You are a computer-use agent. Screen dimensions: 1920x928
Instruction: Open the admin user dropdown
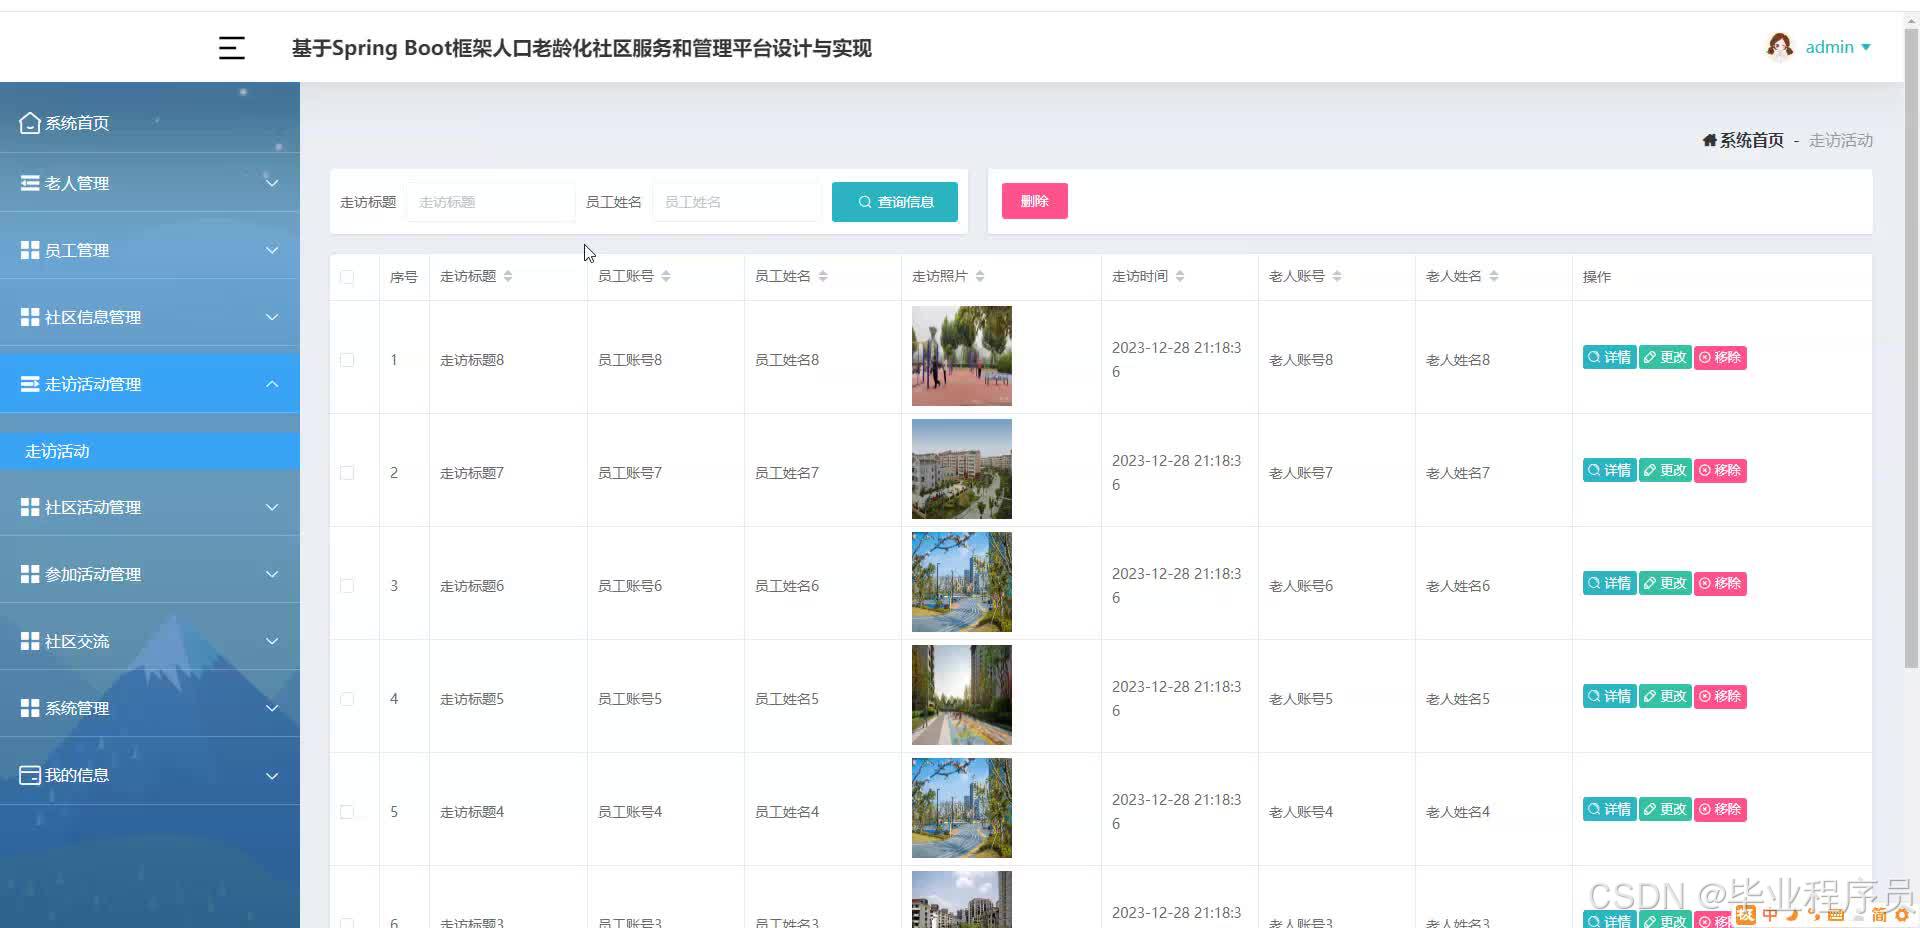(x=1838, y=47)
